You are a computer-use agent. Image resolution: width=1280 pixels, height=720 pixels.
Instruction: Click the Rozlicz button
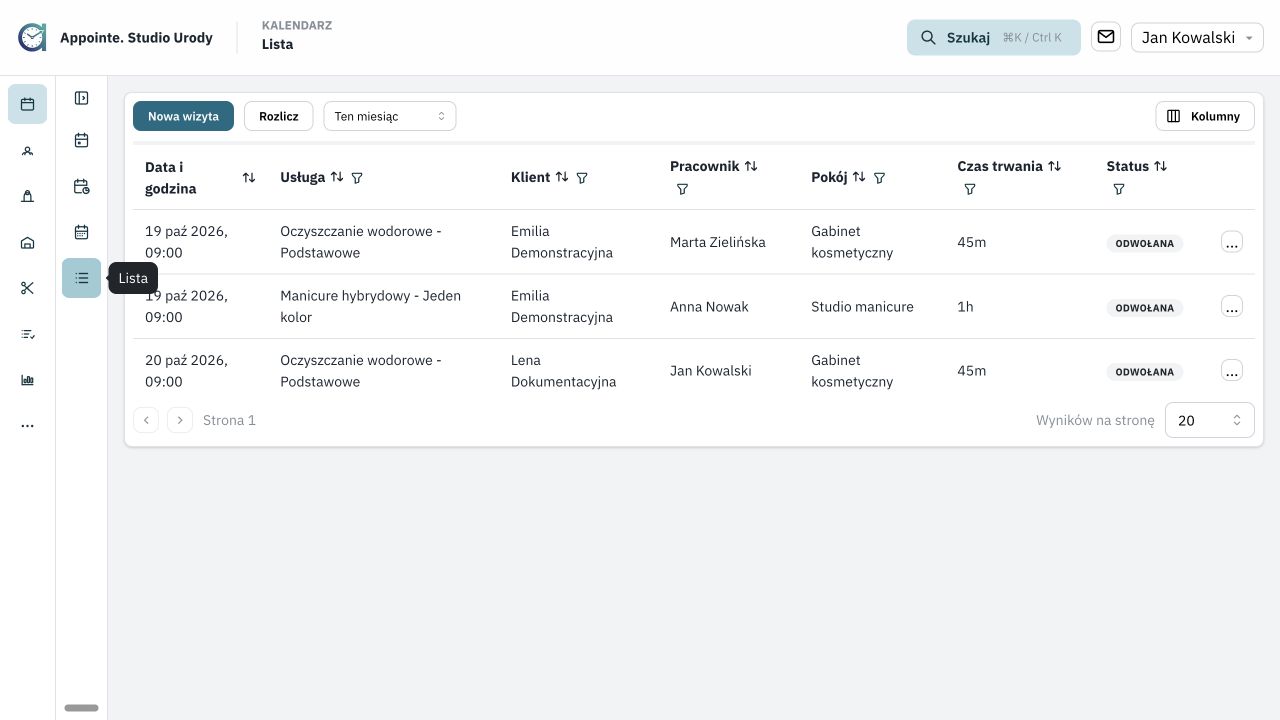point(279,116)
